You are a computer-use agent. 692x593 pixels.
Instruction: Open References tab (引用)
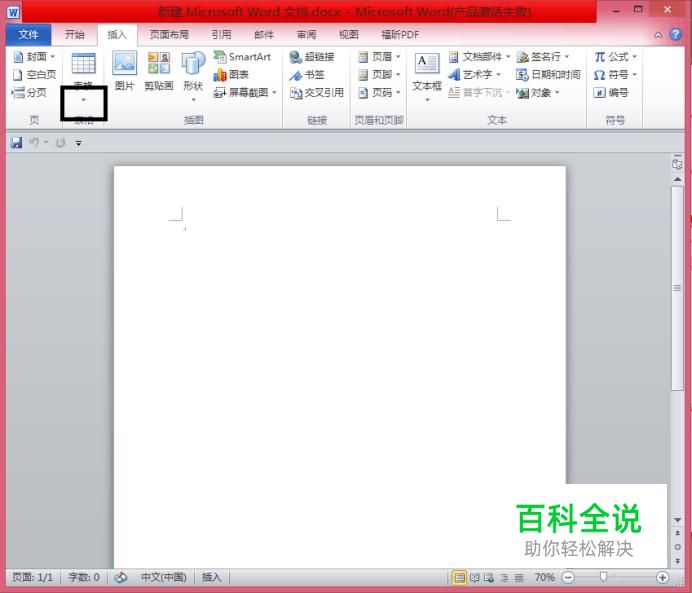[221, 35]
